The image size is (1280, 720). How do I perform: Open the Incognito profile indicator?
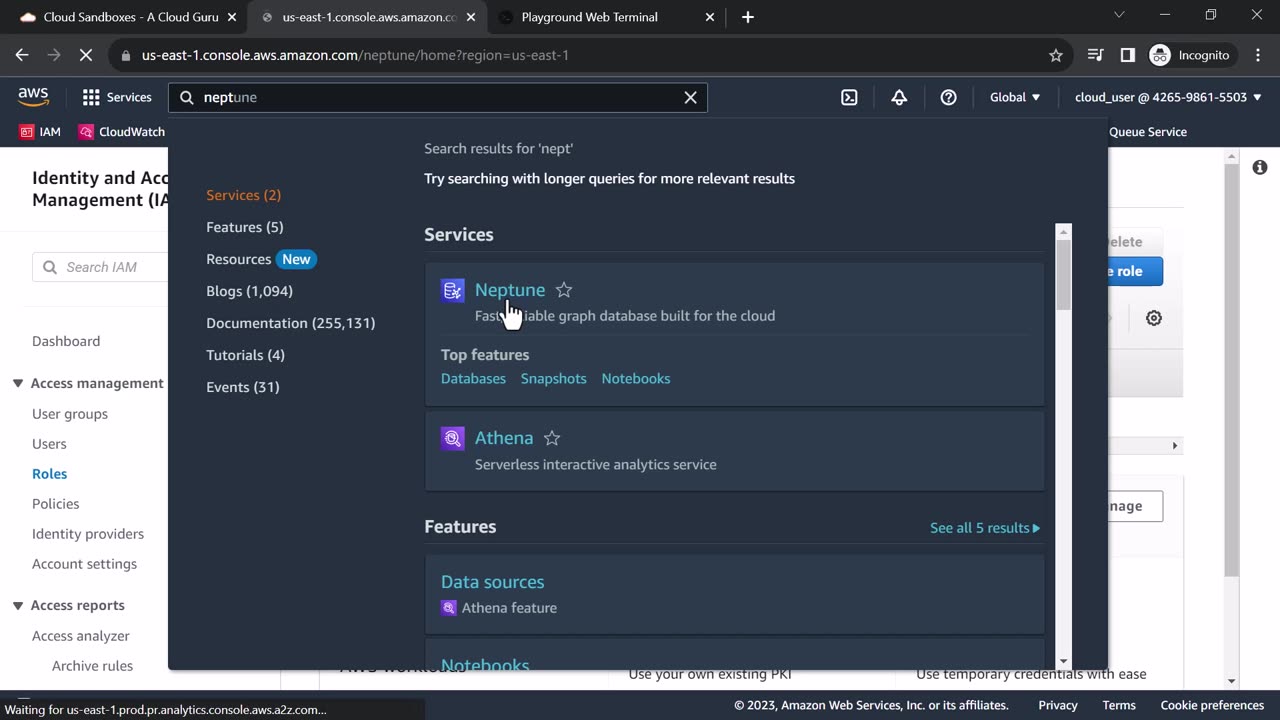click(1190, 55)
